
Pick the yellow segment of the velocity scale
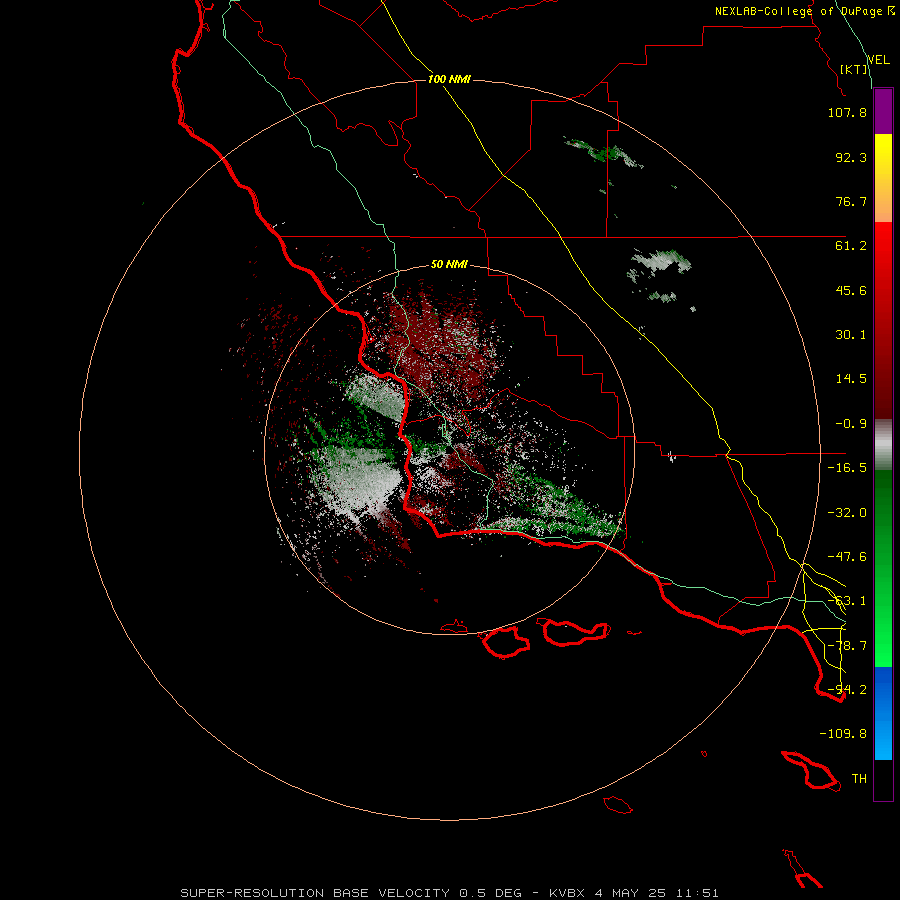pos(883,178)
